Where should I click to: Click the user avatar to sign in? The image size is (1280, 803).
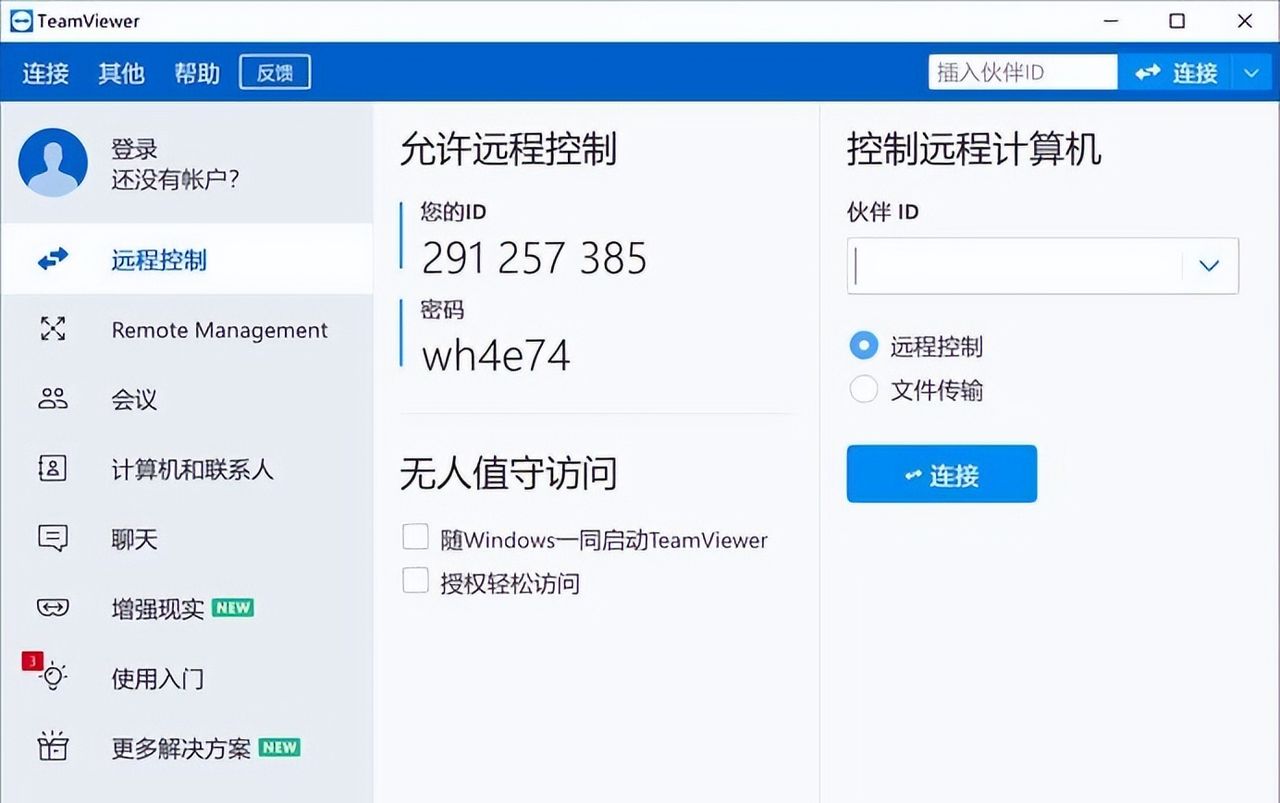(53, 160)
